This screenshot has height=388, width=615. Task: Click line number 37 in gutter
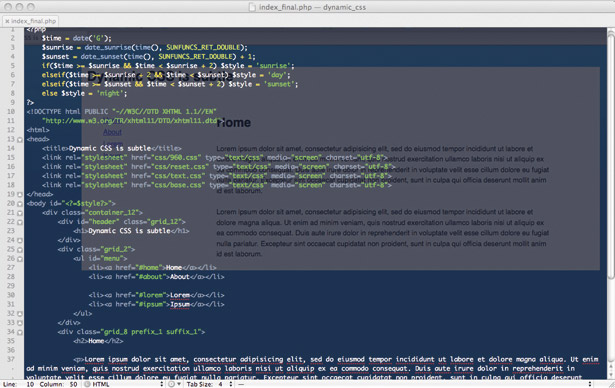click(x=11, y=359)
